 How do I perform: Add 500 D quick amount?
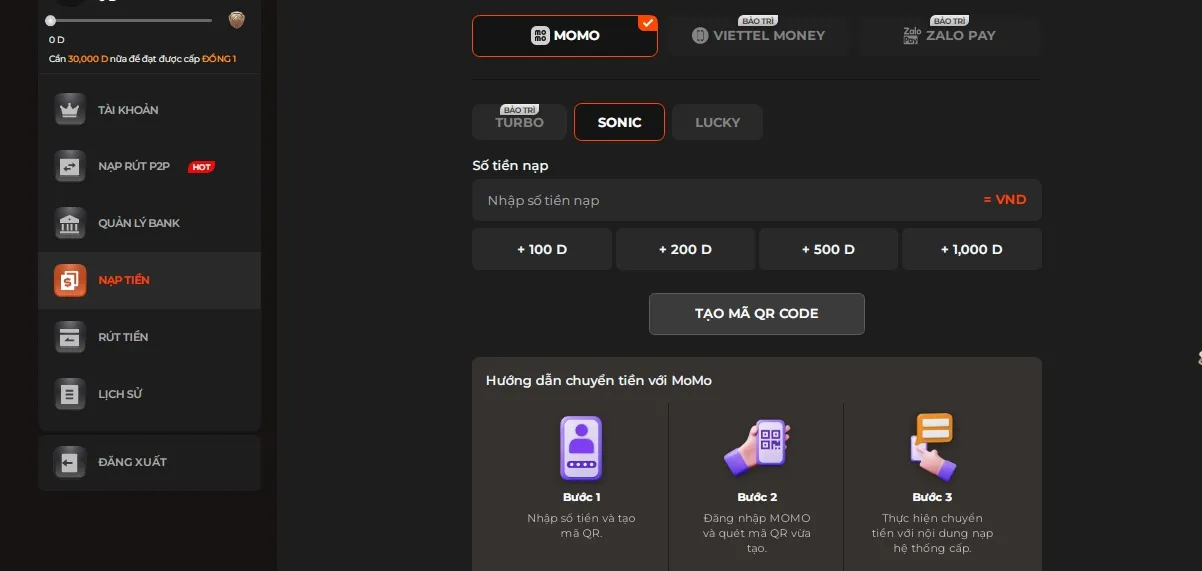pos(828,249)
